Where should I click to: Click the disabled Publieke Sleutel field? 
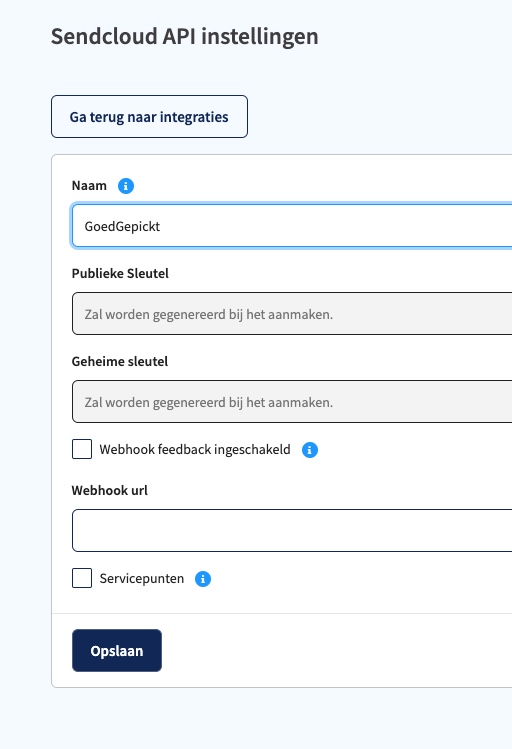[x=292, y=314]
